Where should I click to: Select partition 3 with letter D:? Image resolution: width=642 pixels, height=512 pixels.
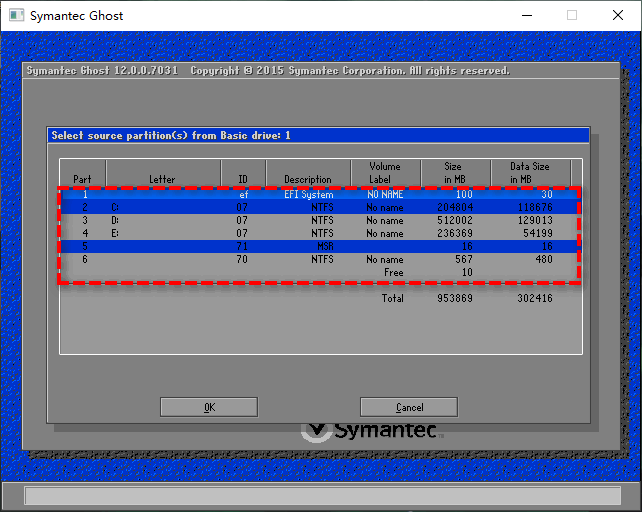point(320,220)
